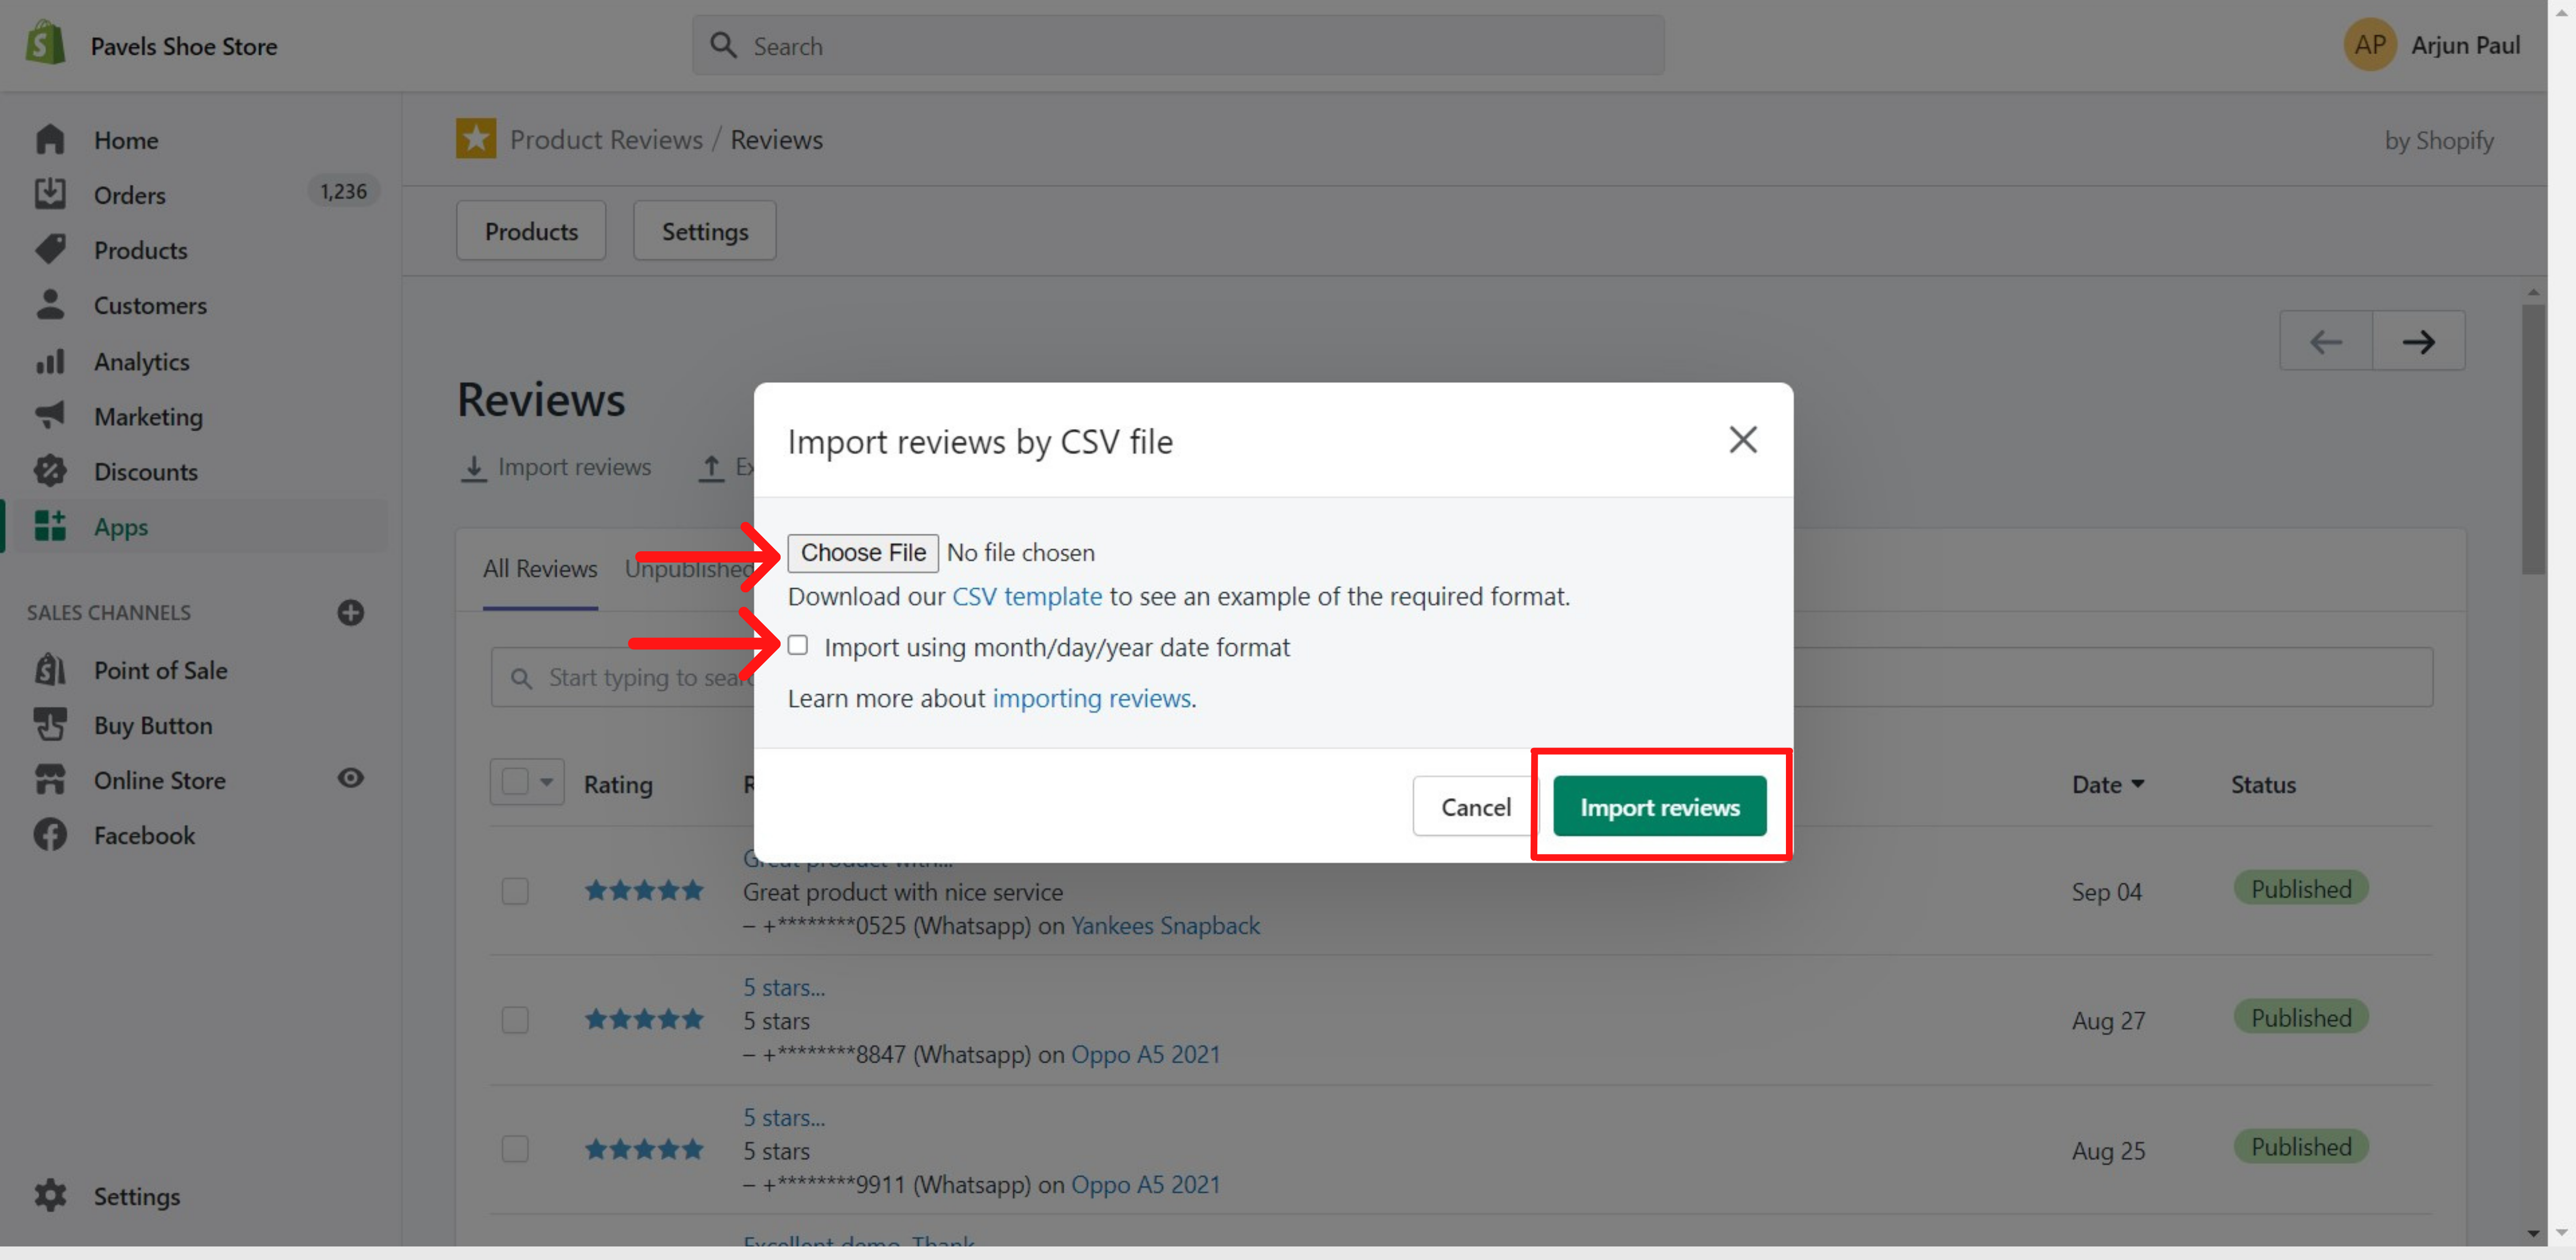The image size is (2576, 1260).
Task: Open Settings gear at sidebar bottom
Action: coord(50,1195)
